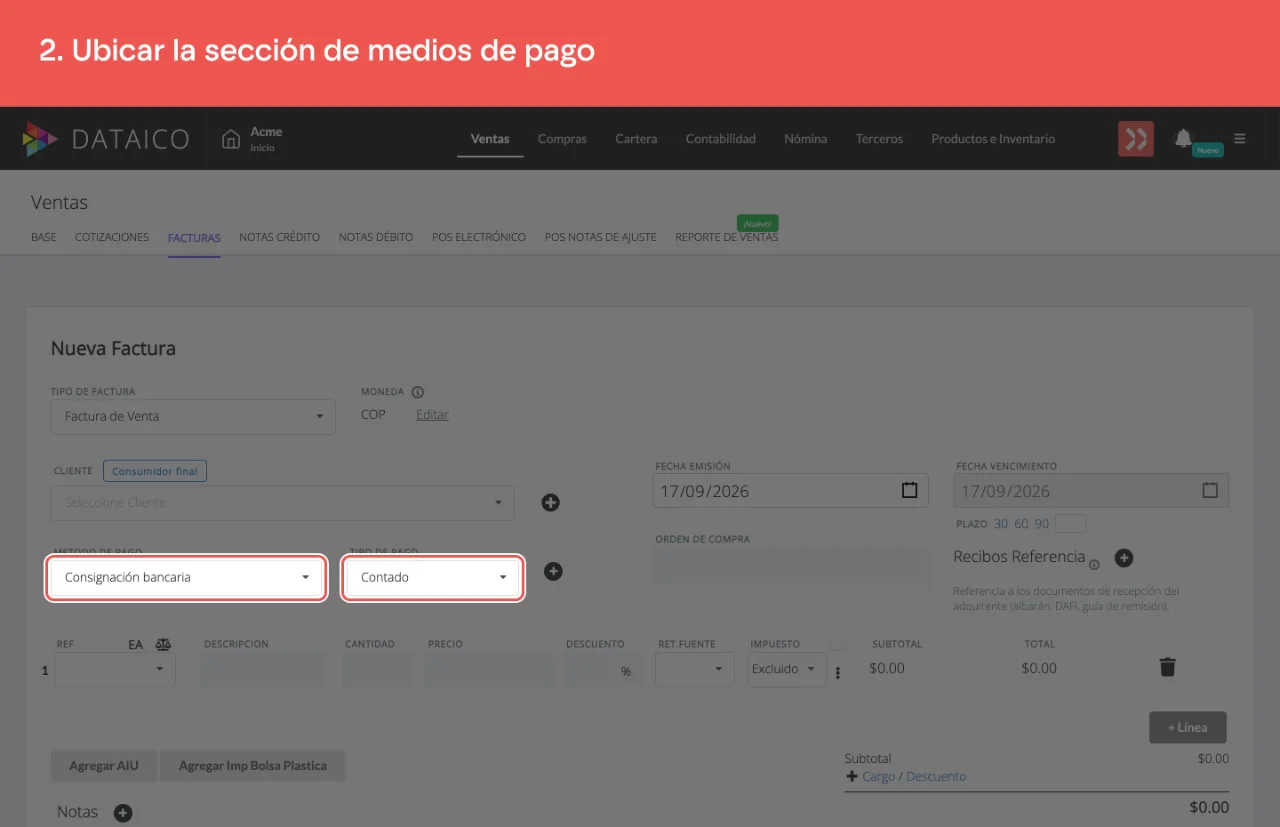Click the Descuento link under Subtotal

(x=936, y=776)
